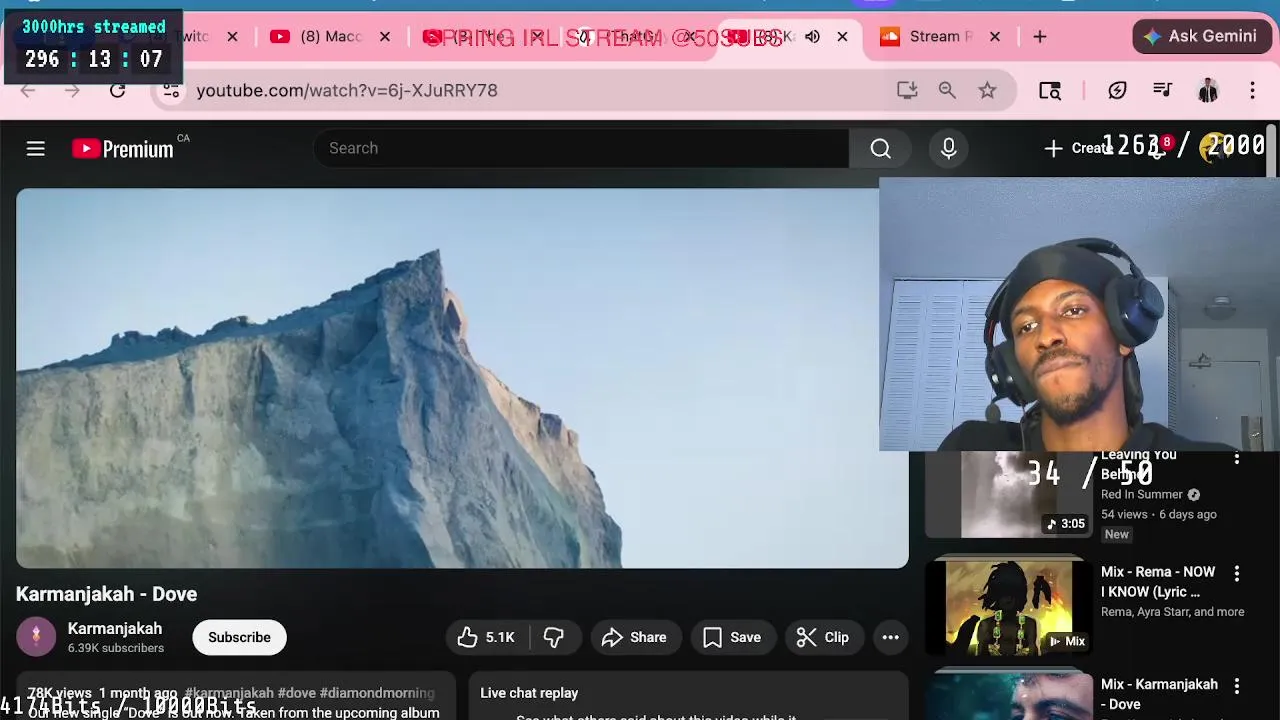Open Karmanjakah channel avatar
This screenshot has height=720, width=1280.
click(x=36, y=637)
